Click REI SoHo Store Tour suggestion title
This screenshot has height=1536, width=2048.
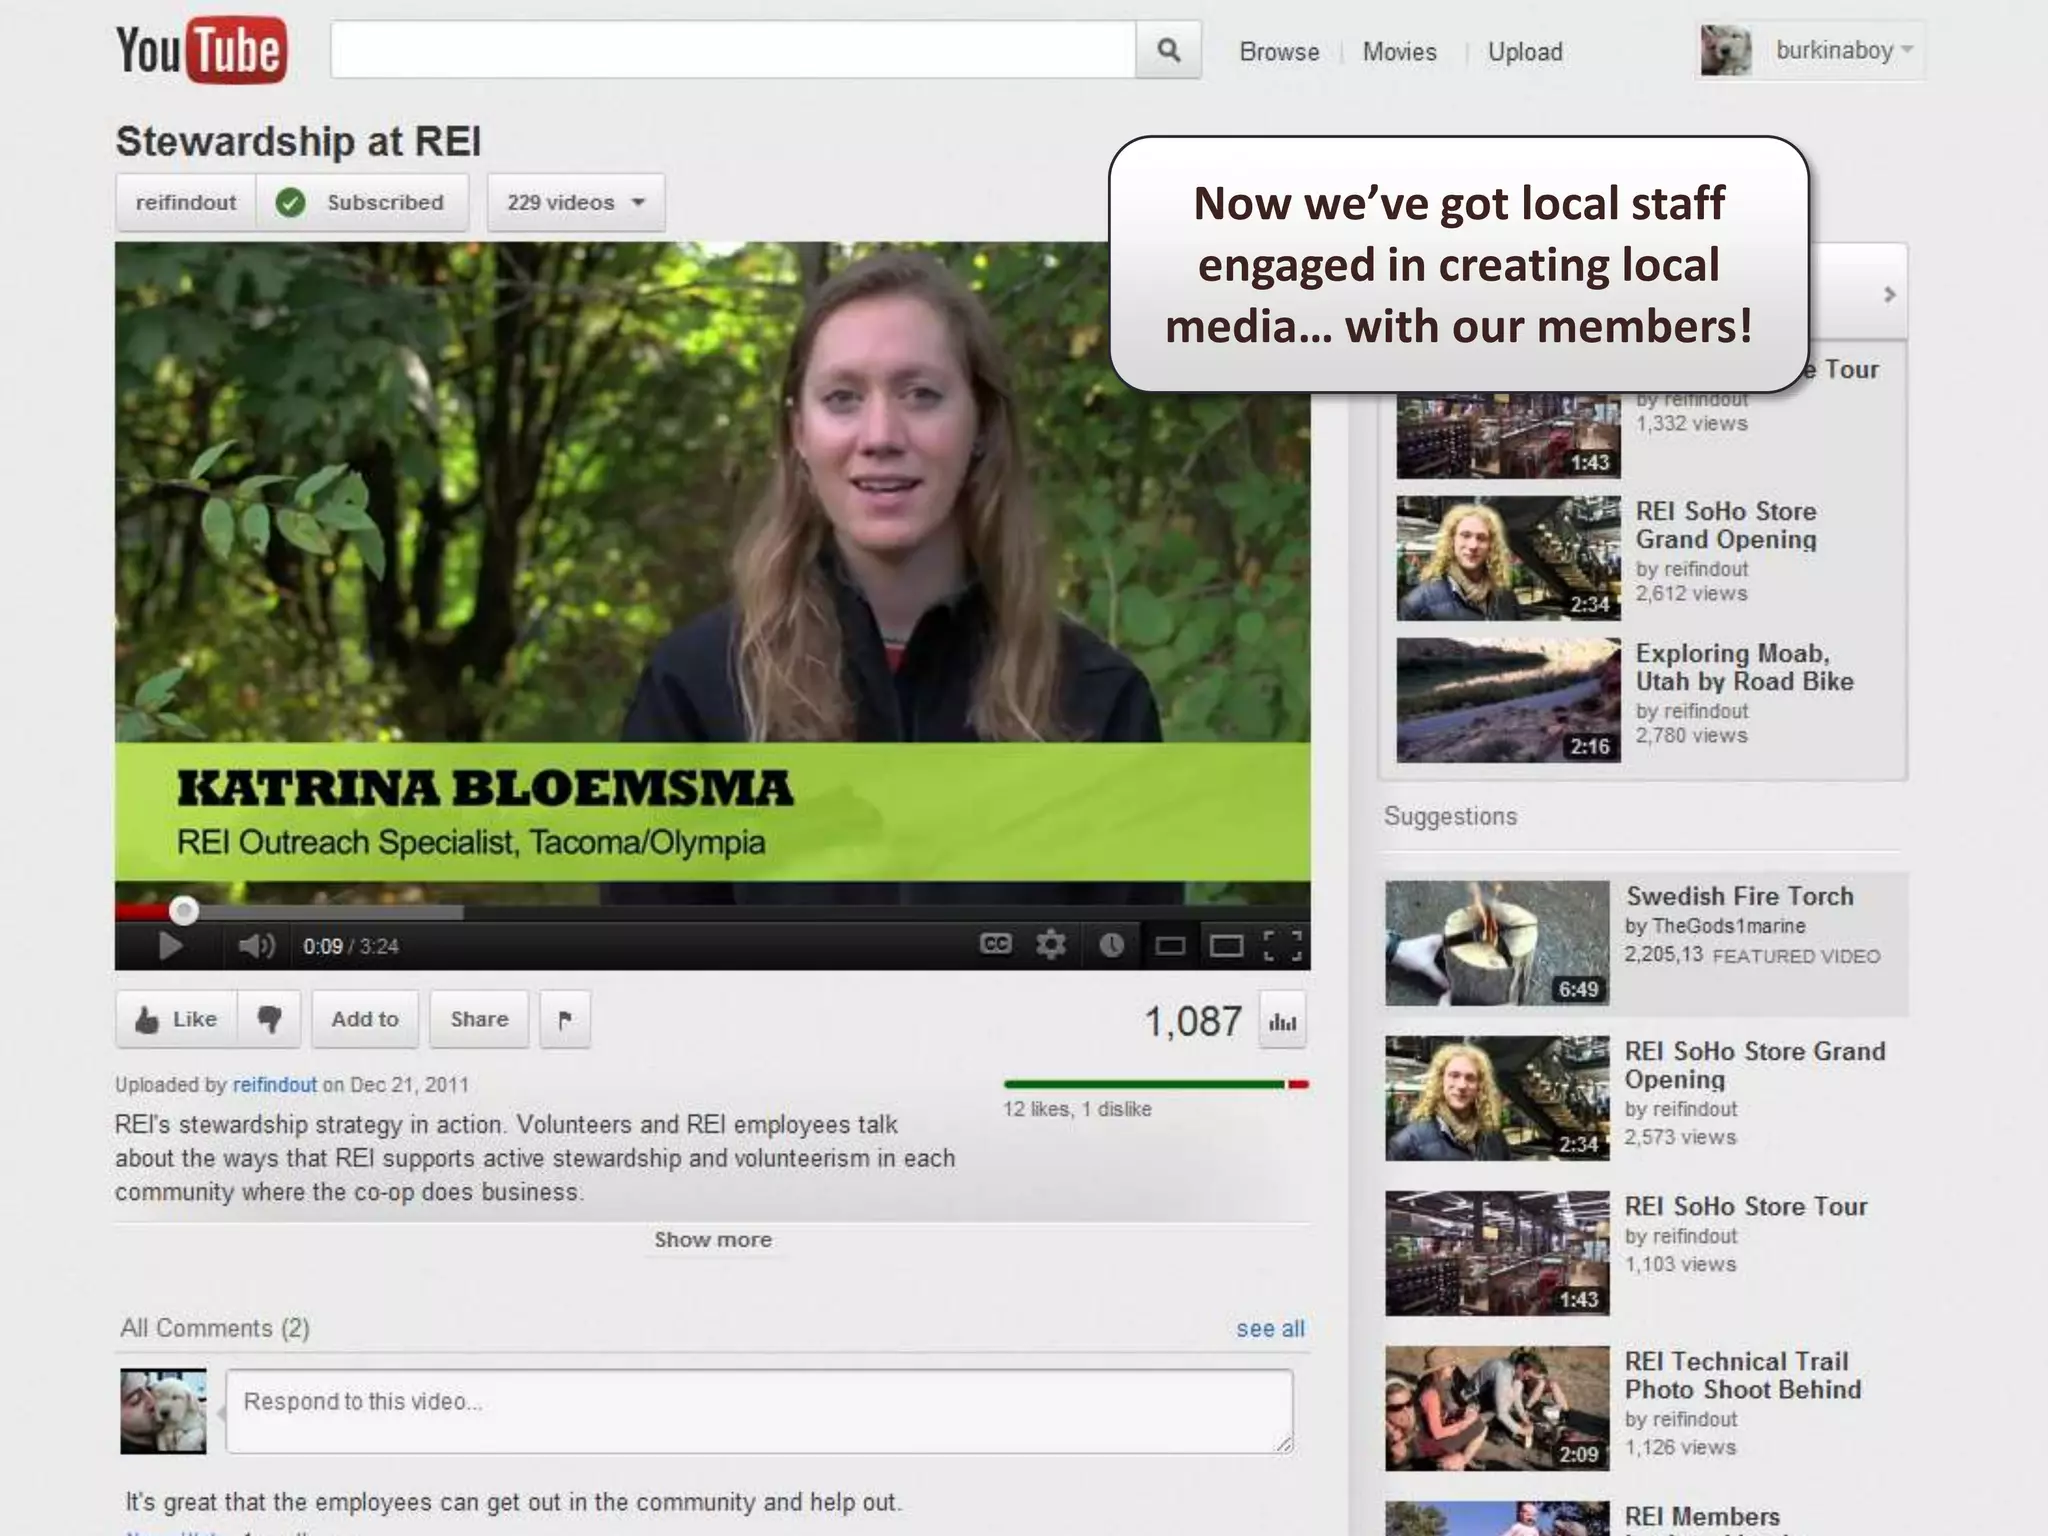click(x=1746, y=1206)
